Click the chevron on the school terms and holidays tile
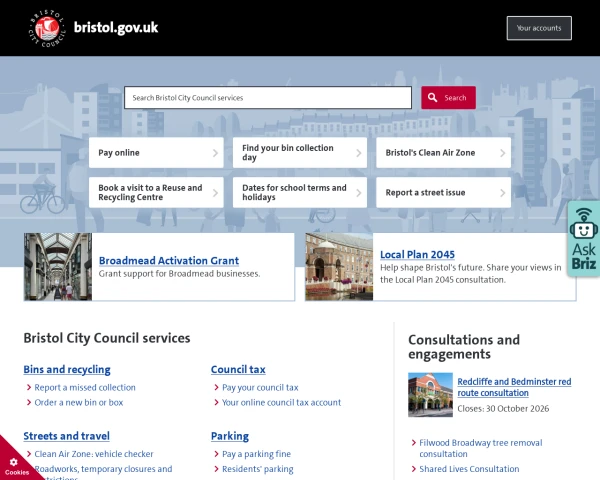 pyautogui.click(x=359, y=193)
